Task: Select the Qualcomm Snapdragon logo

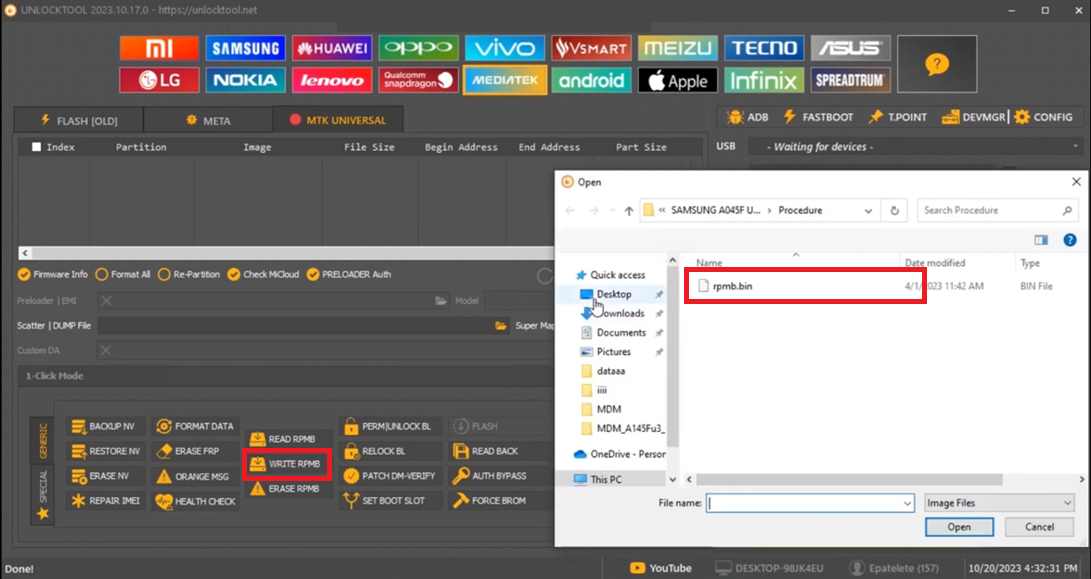Action: pos(418,80)
